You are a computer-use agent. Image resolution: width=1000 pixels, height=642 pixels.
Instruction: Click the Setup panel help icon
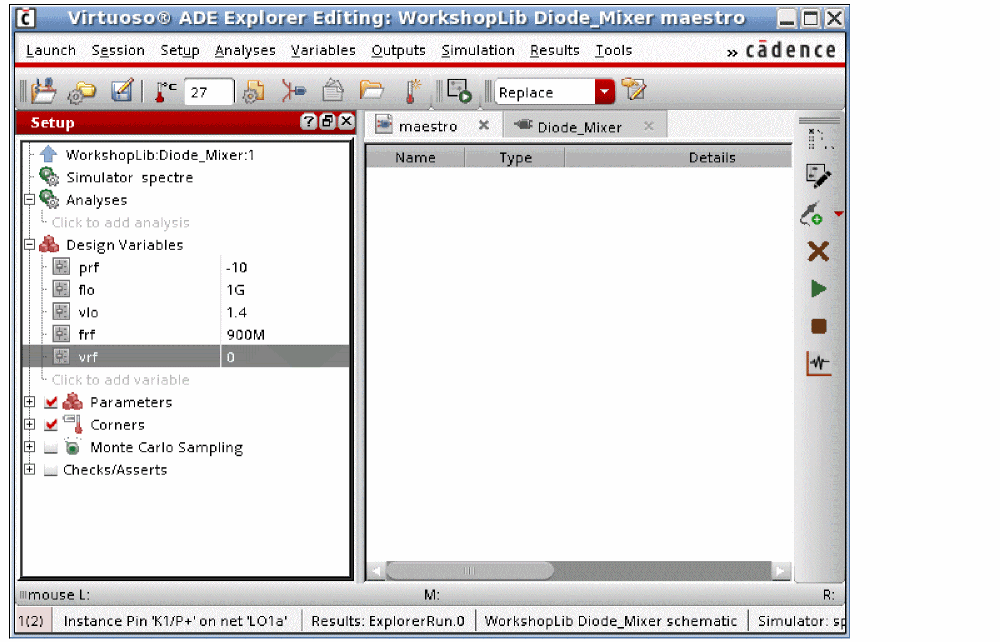coord(308,121)
